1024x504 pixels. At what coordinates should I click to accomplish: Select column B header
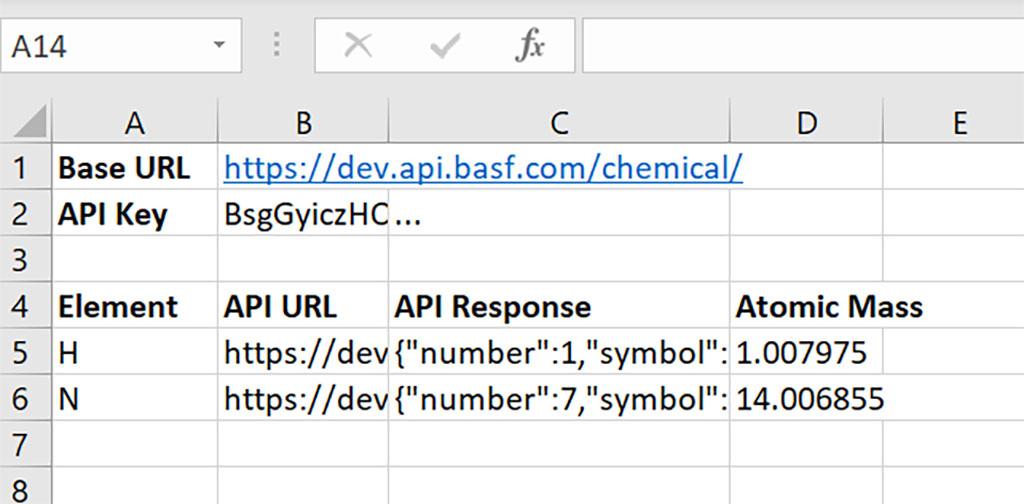point(303,122)
